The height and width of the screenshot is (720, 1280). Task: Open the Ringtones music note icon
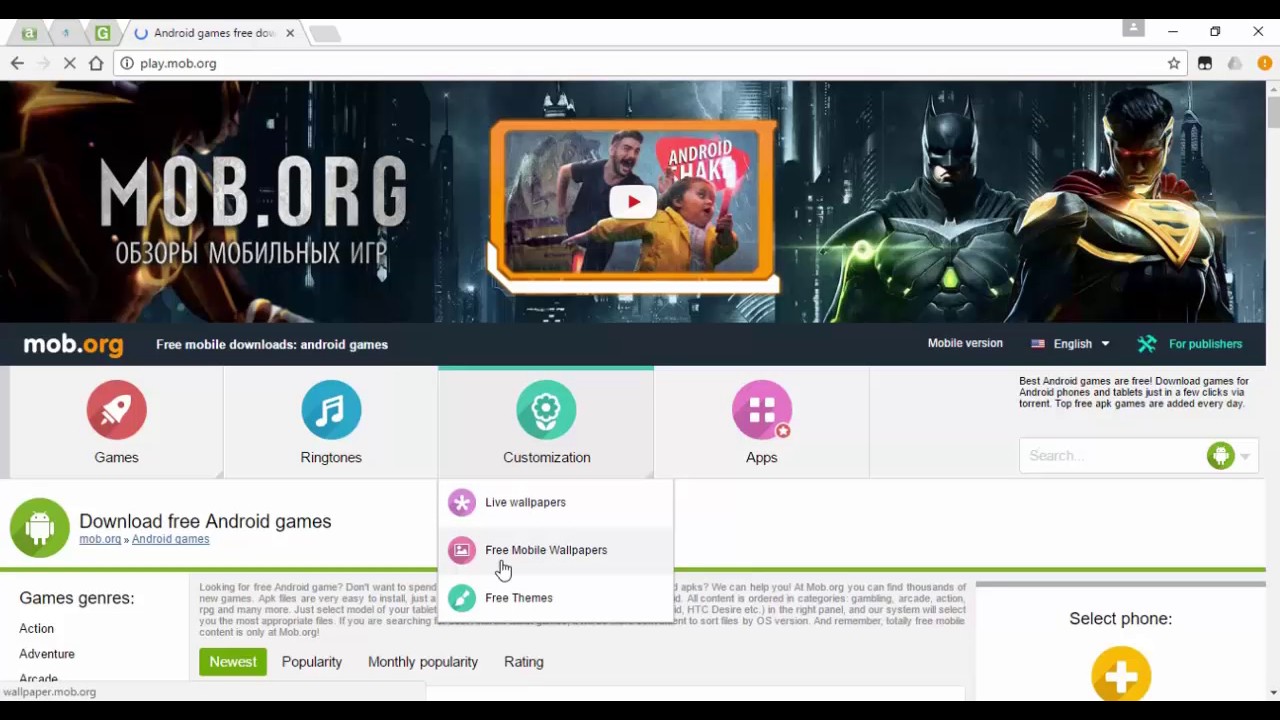(x=331, y=410)
